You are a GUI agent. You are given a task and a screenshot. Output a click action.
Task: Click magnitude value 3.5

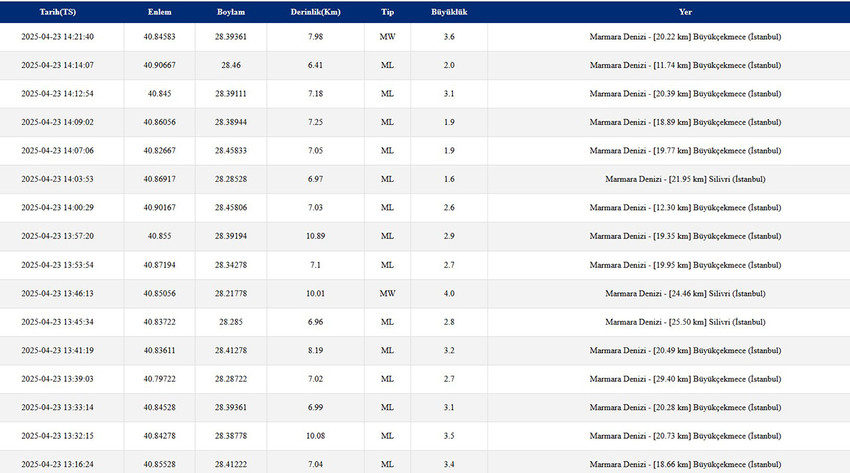click(x=449, y=436)
